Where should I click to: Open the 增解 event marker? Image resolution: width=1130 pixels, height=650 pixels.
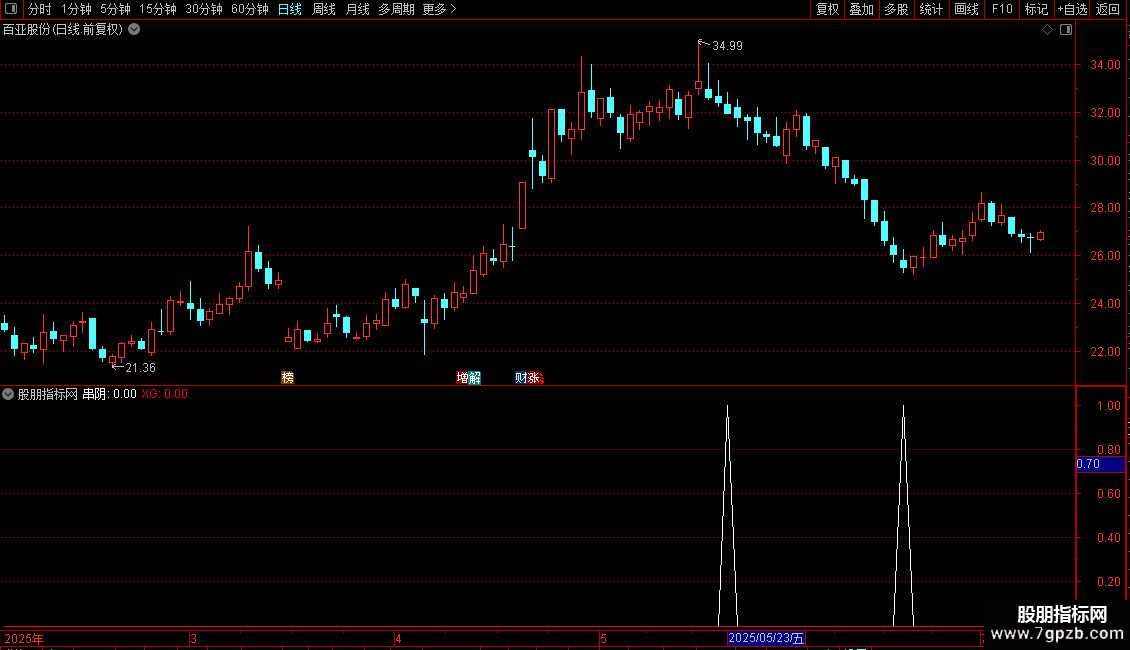(468, 378)
